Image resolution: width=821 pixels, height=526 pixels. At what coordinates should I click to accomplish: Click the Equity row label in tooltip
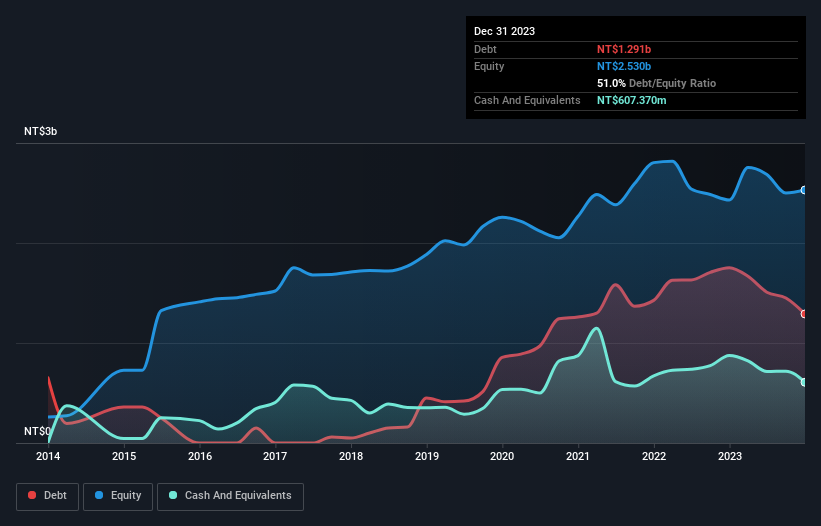489,66
